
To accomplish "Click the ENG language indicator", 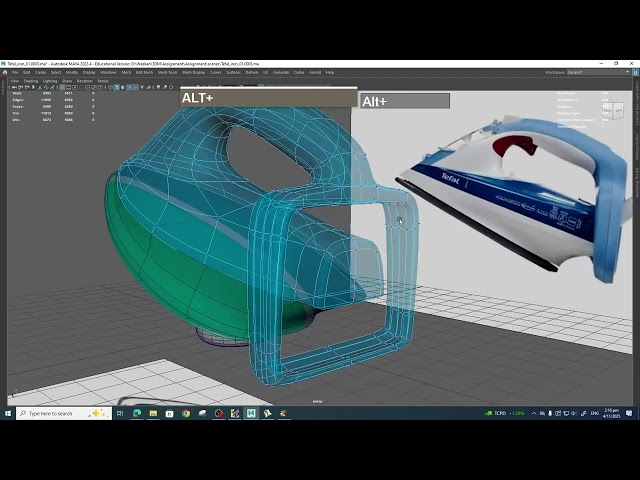I will click(595, 413).
